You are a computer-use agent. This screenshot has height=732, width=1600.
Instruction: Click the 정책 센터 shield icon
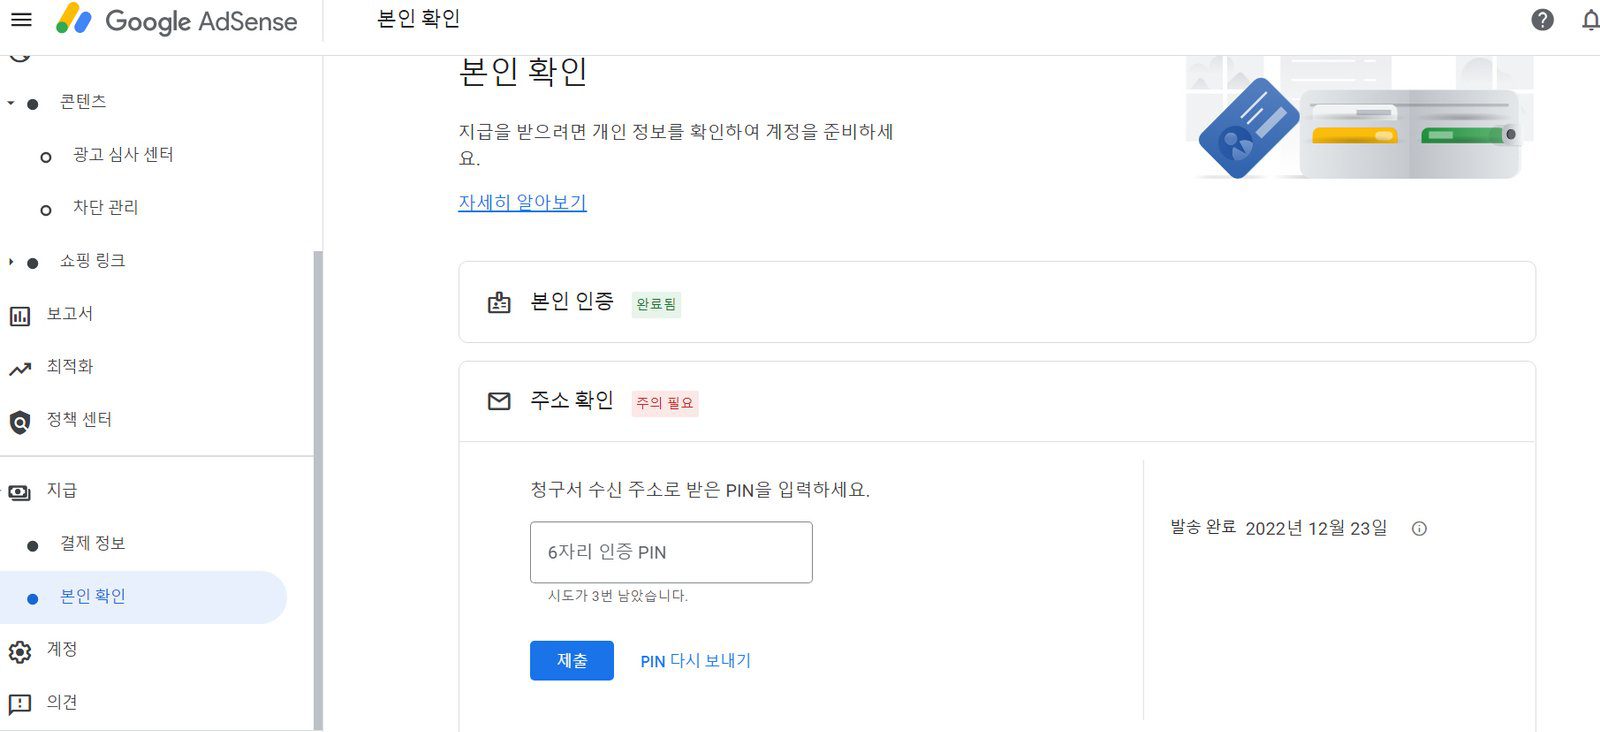point(20,422)
